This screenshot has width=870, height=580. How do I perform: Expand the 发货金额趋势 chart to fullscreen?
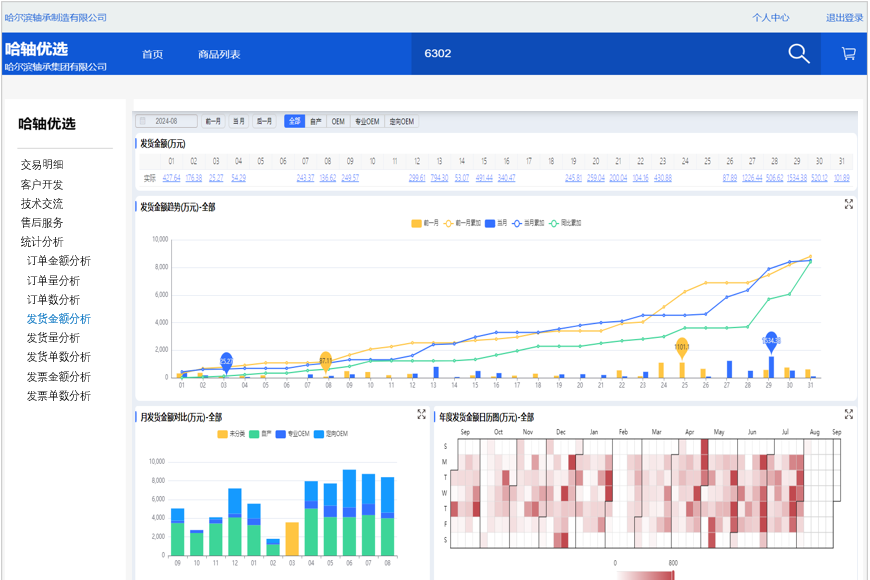848,204
